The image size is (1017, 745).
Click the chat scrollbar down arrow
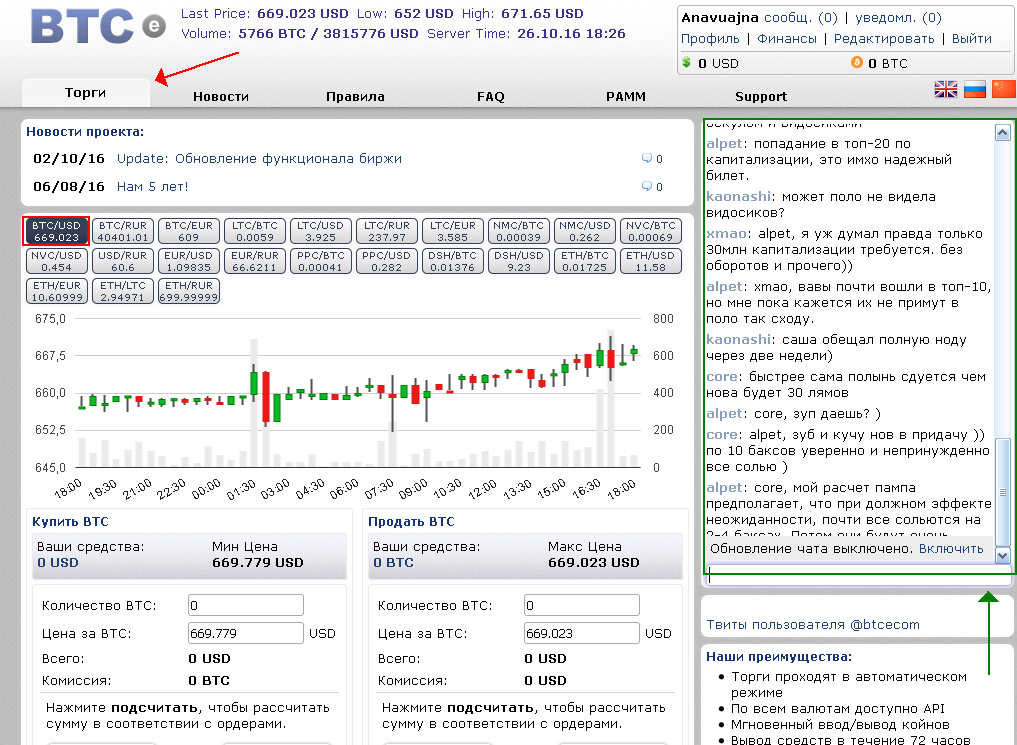point(1003,555)
